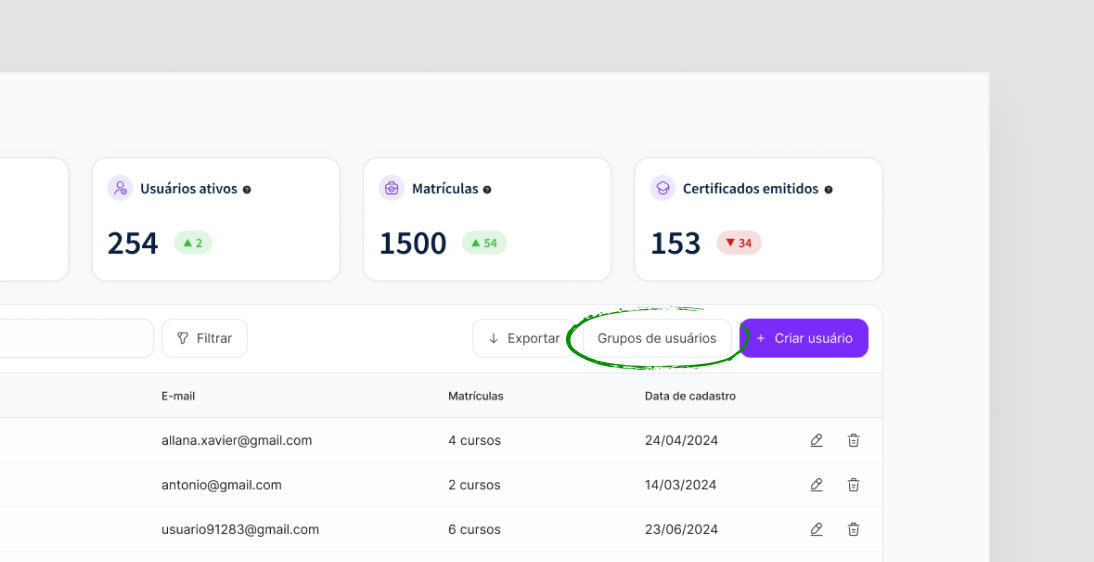This screenshot has width=1094, height=562.
Task: Click the 1500 matrículas value
Action: (412, 243)
